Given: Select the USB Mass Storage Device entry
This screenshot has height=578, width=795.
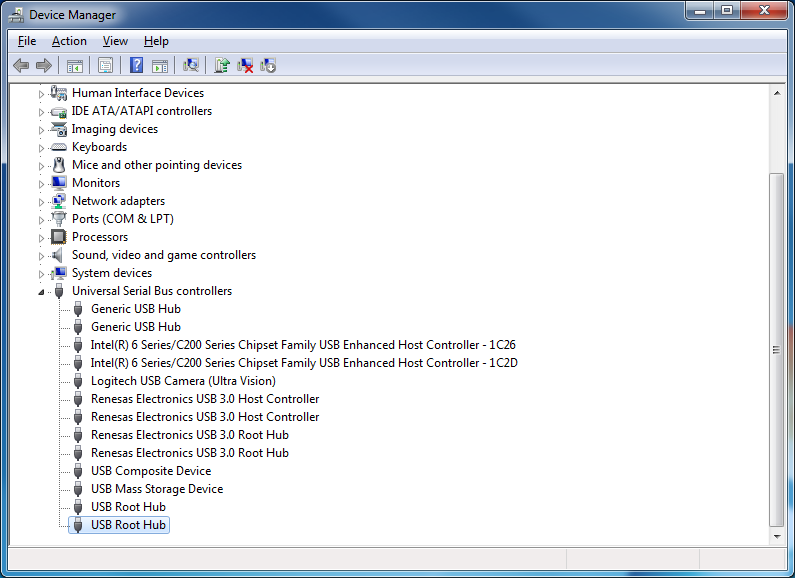Looking at the screenshot, I should point(157,489).
